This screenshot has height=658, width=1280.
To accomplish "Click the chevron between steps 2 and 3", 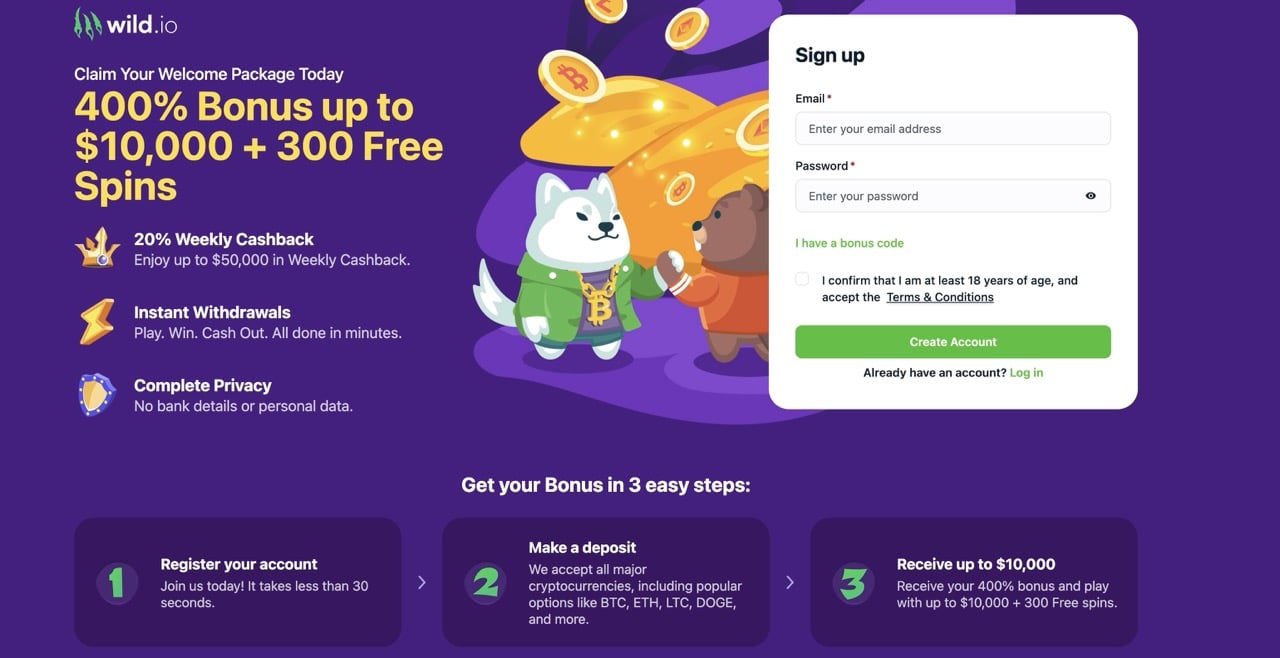I will tap(790, 582).
